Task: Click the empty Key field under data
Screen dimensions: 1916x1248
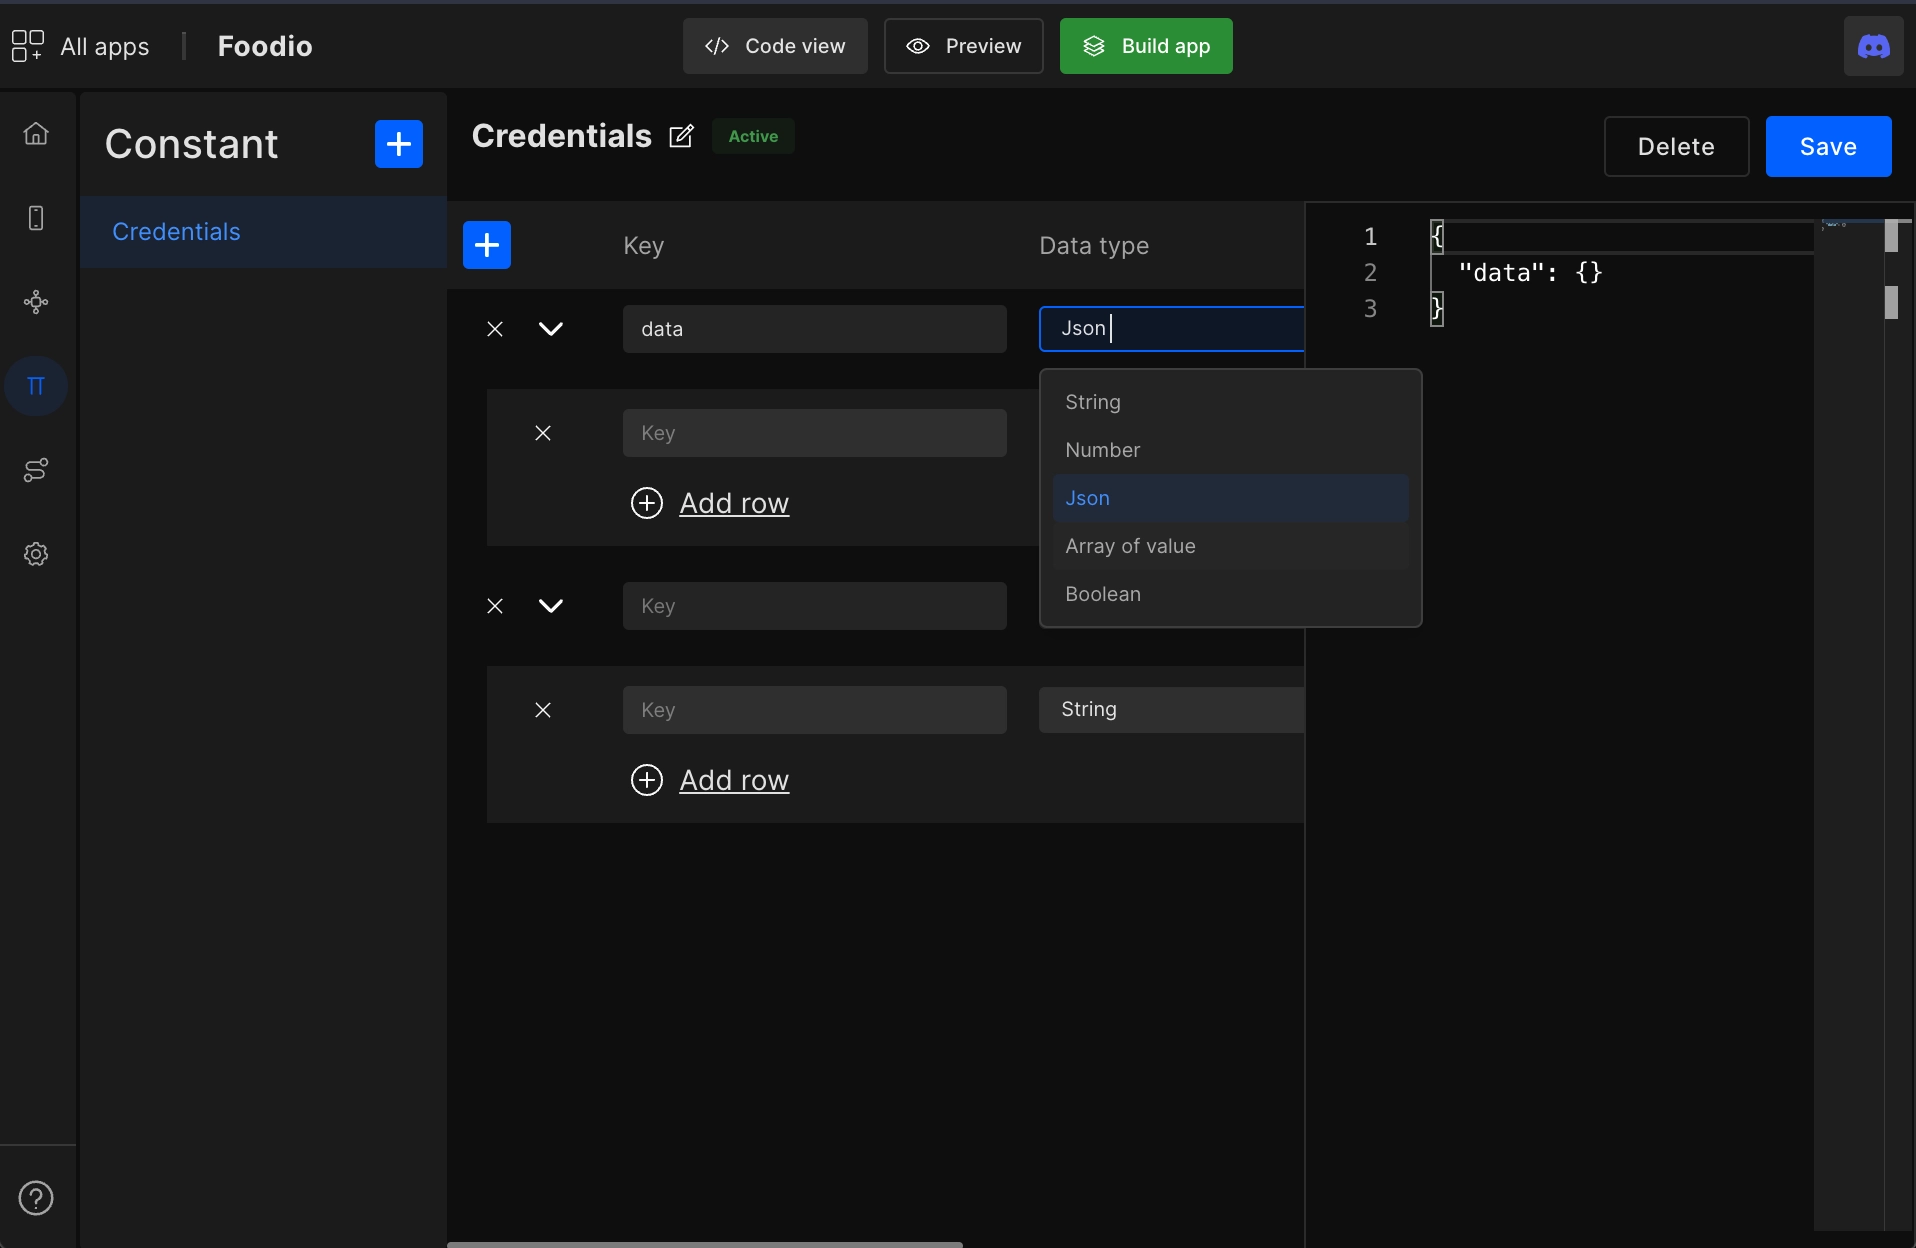Action: tap(815, 433)
